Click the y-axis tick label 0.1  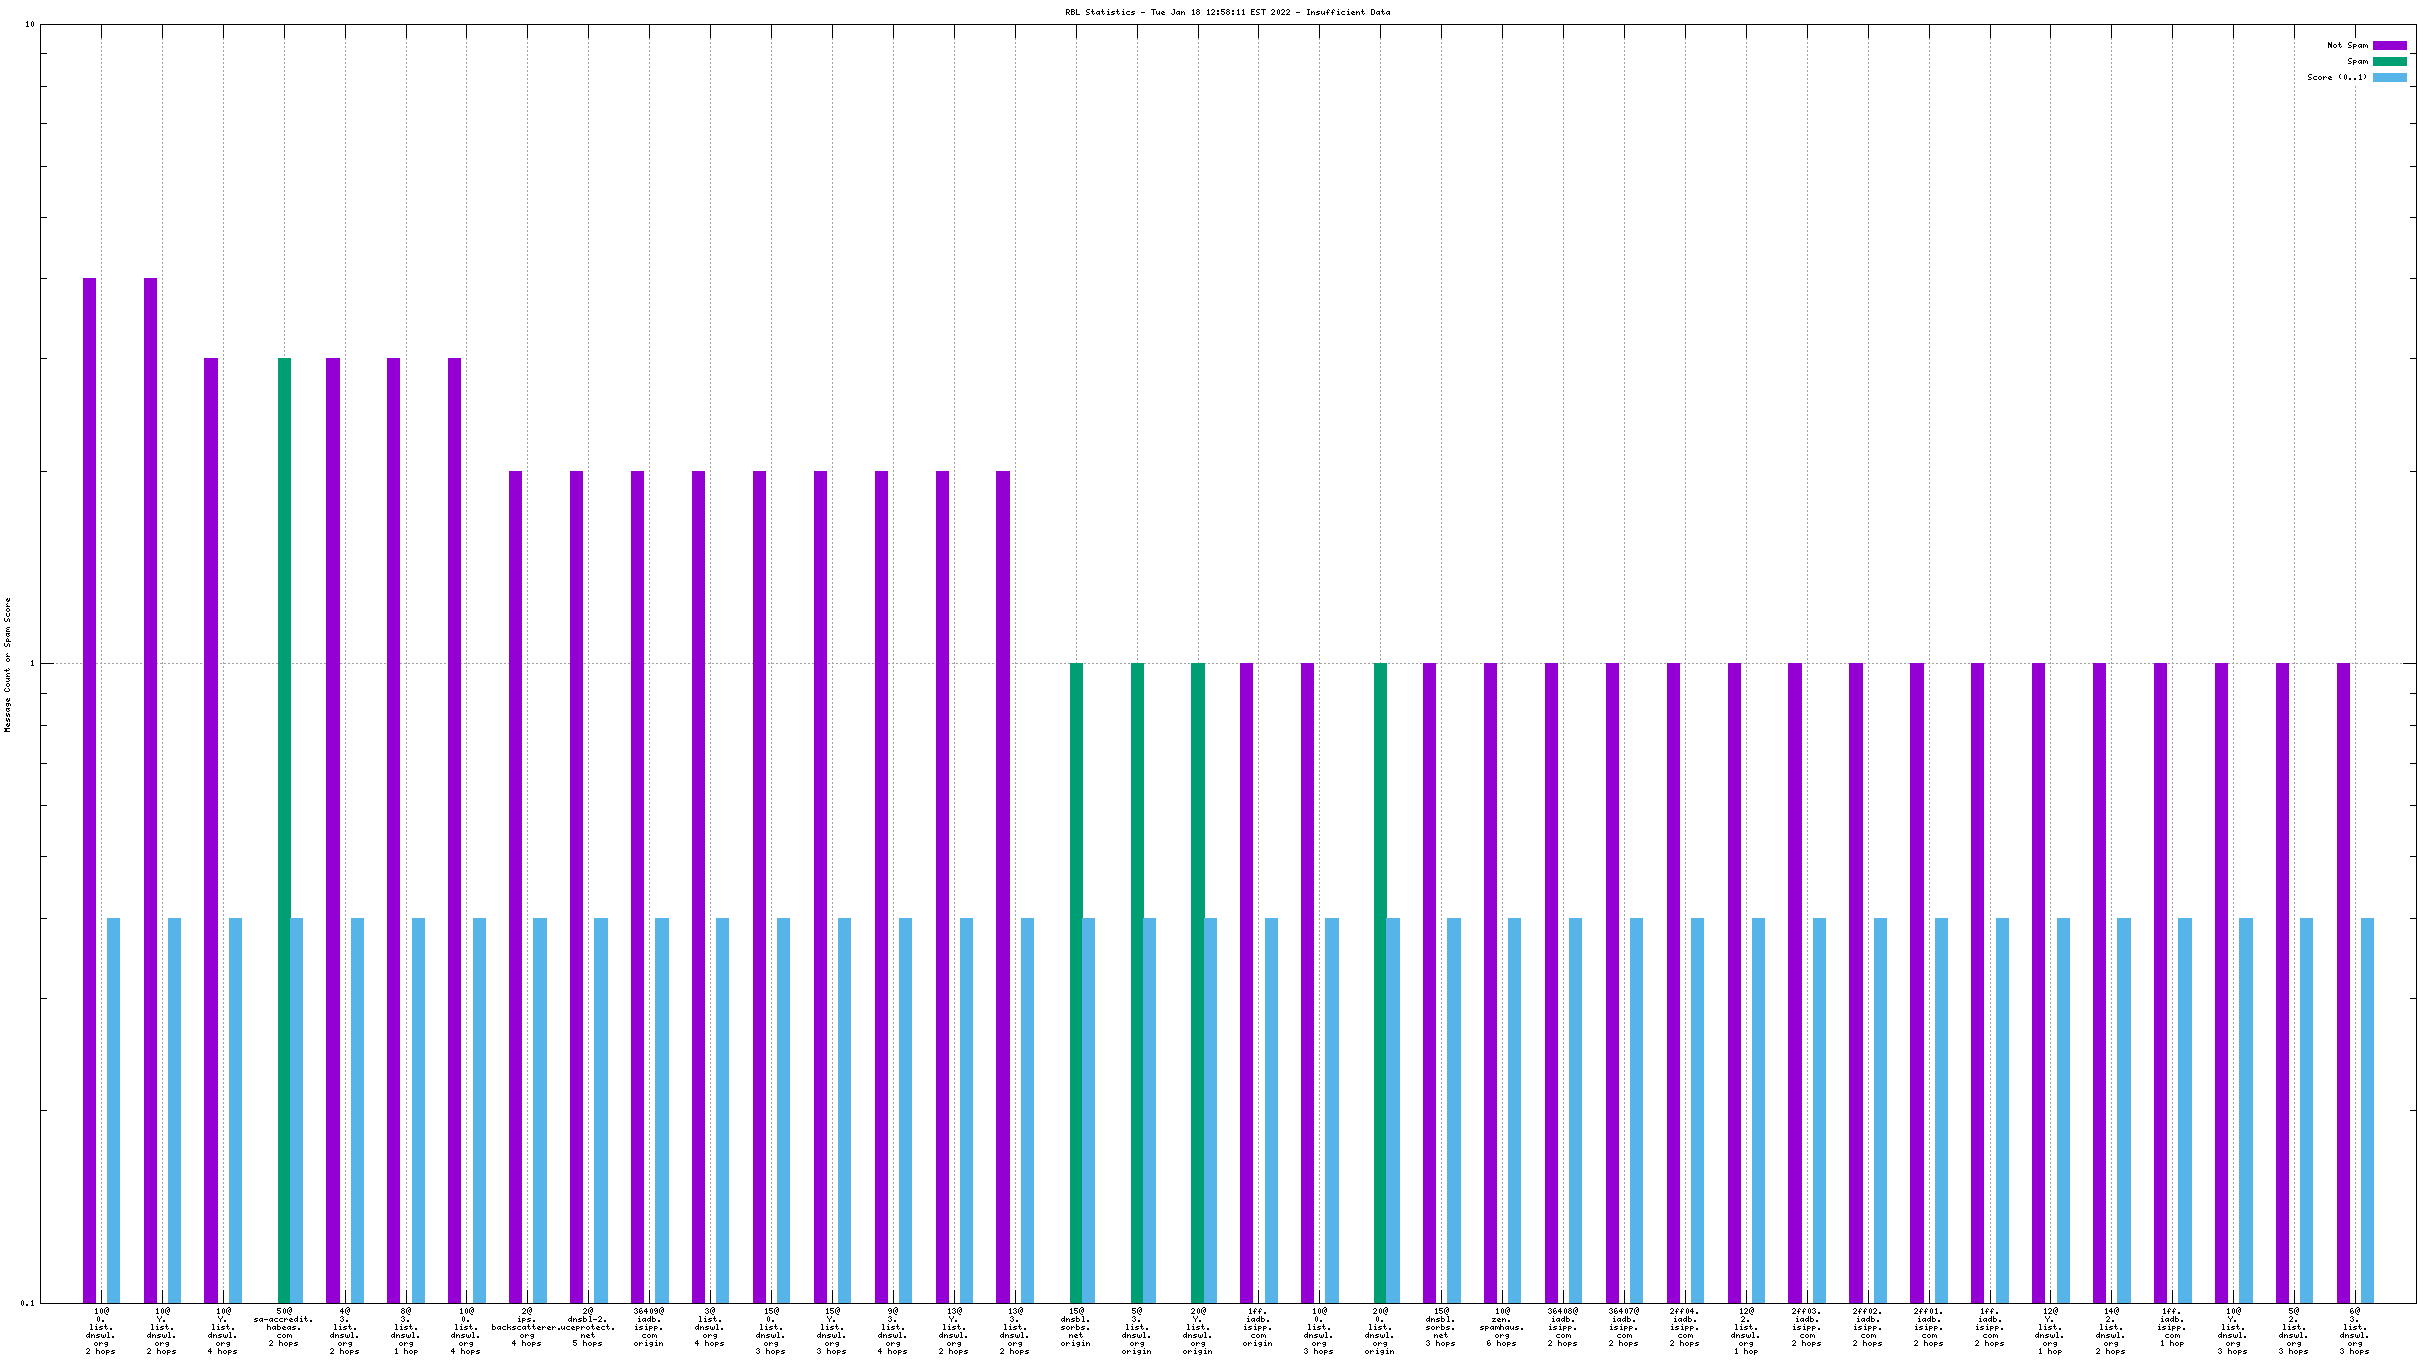coord(27,1302)
